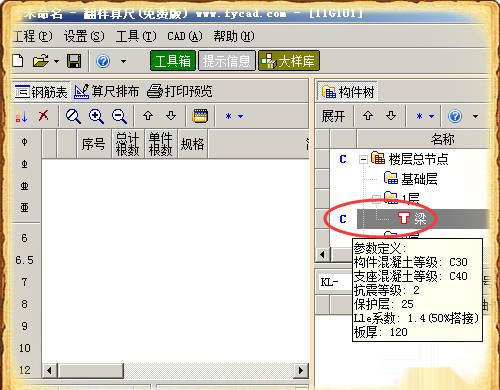Click the 序号 column header
The image size is (500, 390).
pos(94,144)
